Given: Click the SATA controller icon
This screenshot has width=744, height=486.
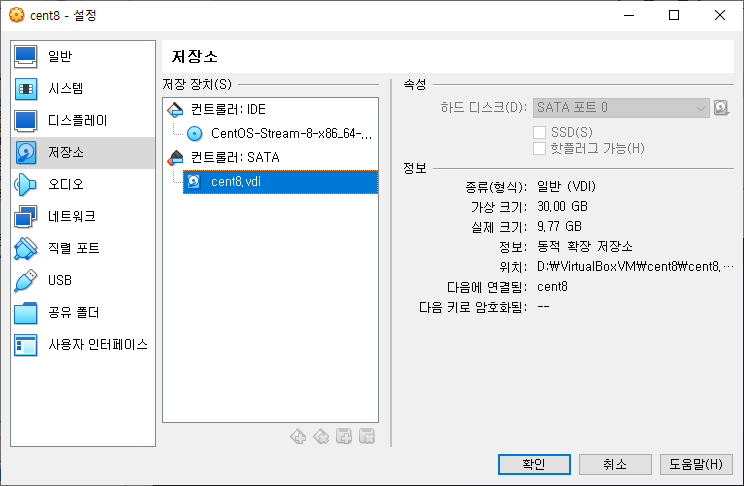Looking at the screenshot, I should click(x=175, y=158).
